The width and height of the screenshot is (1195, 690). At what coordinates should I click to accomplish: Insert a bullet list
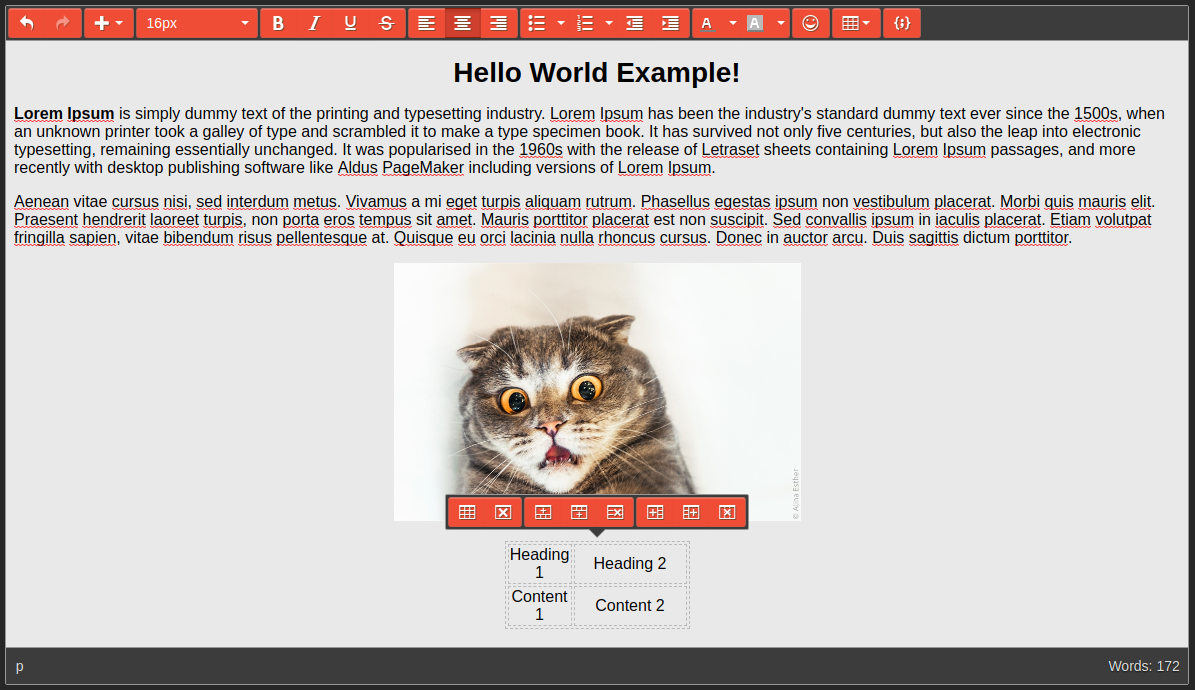pyautogui.click(x=537, y=24)
